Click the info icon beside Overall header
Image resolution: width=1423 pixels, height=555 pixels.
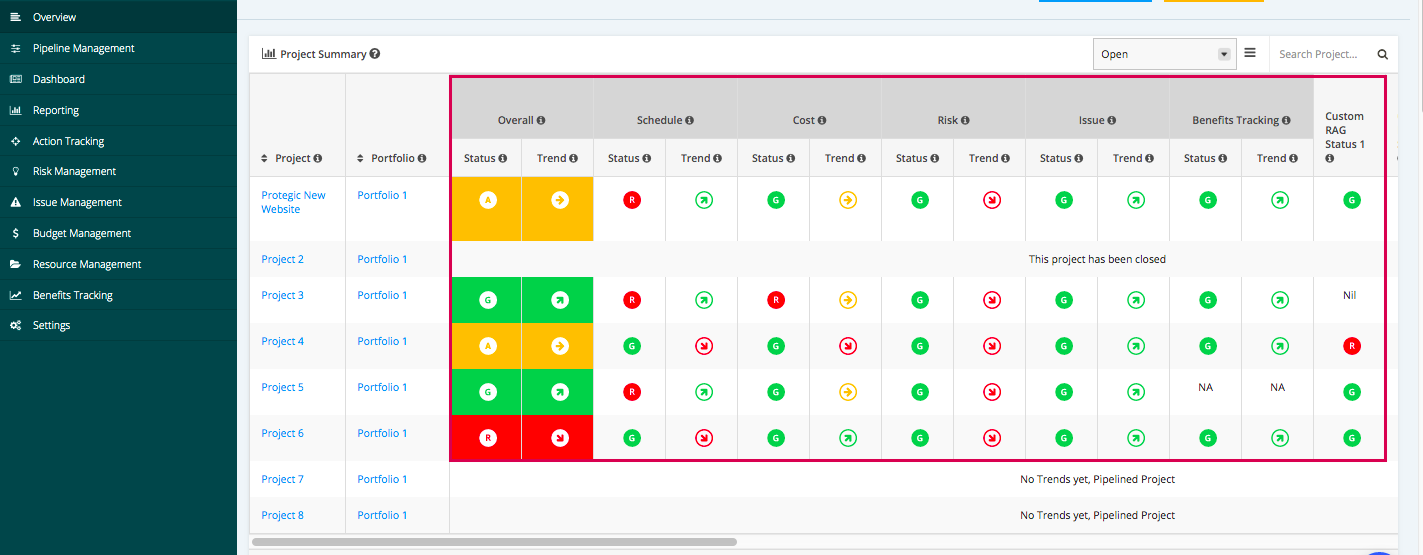(x=541, y=120)
